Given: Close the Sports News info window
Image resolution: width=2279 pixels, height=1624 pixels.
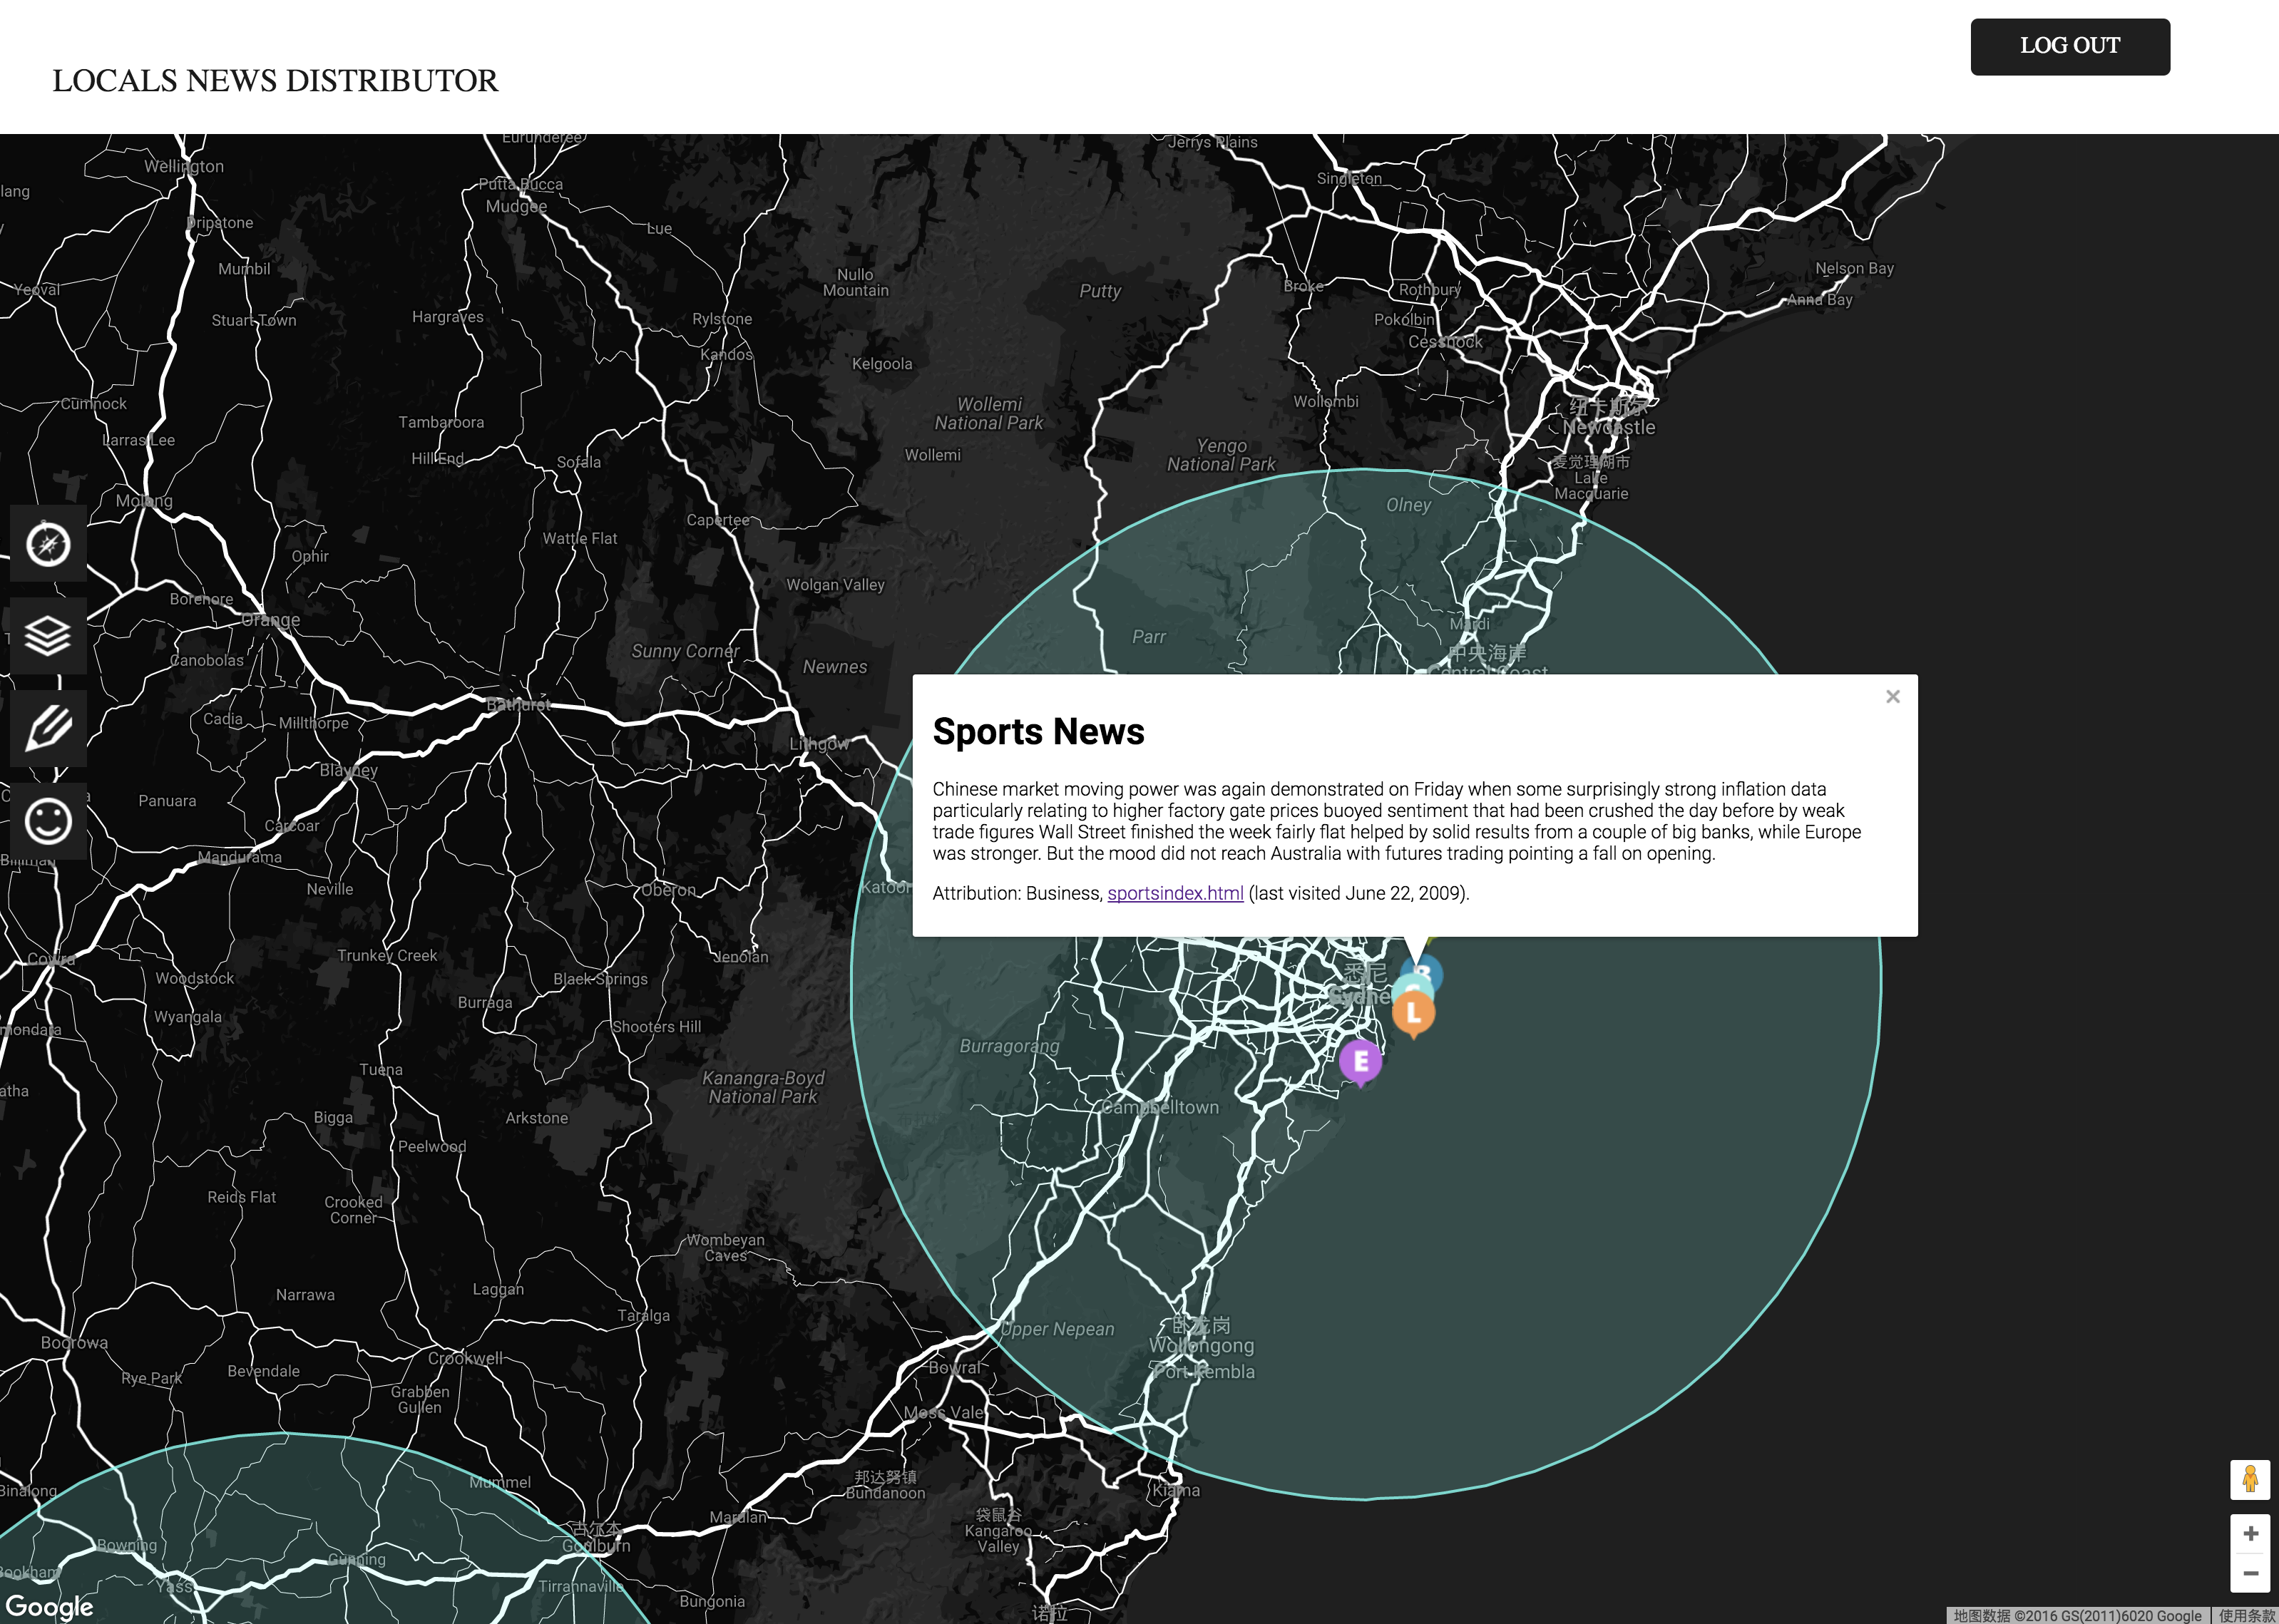Looking at the screenshot, I should click(x=1892, y=697).
